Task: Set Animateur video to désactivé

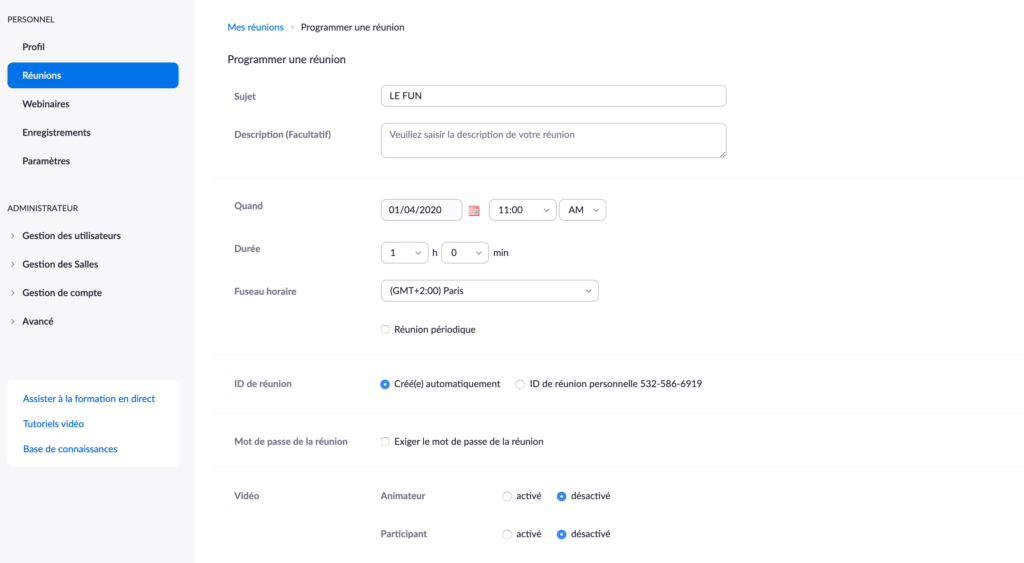Action: coord(562,497)
